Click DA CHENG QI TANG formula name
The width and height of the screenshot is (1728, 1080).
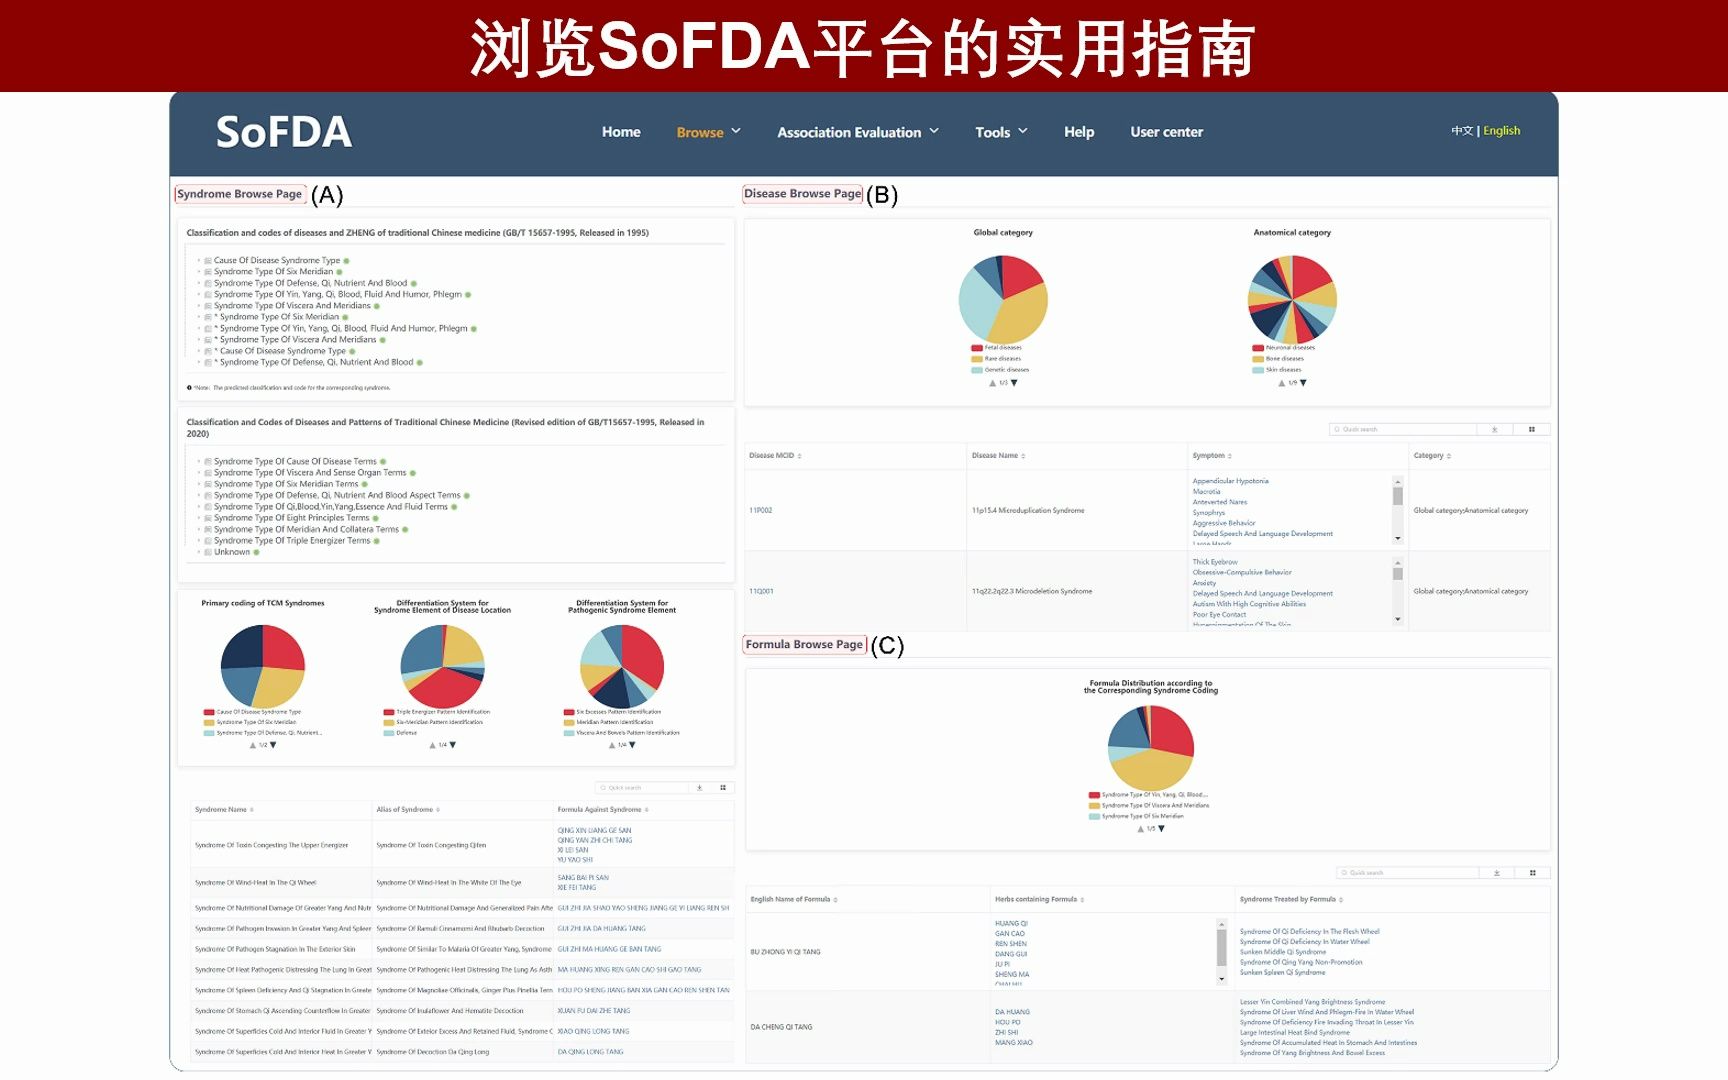point(781,1027)
